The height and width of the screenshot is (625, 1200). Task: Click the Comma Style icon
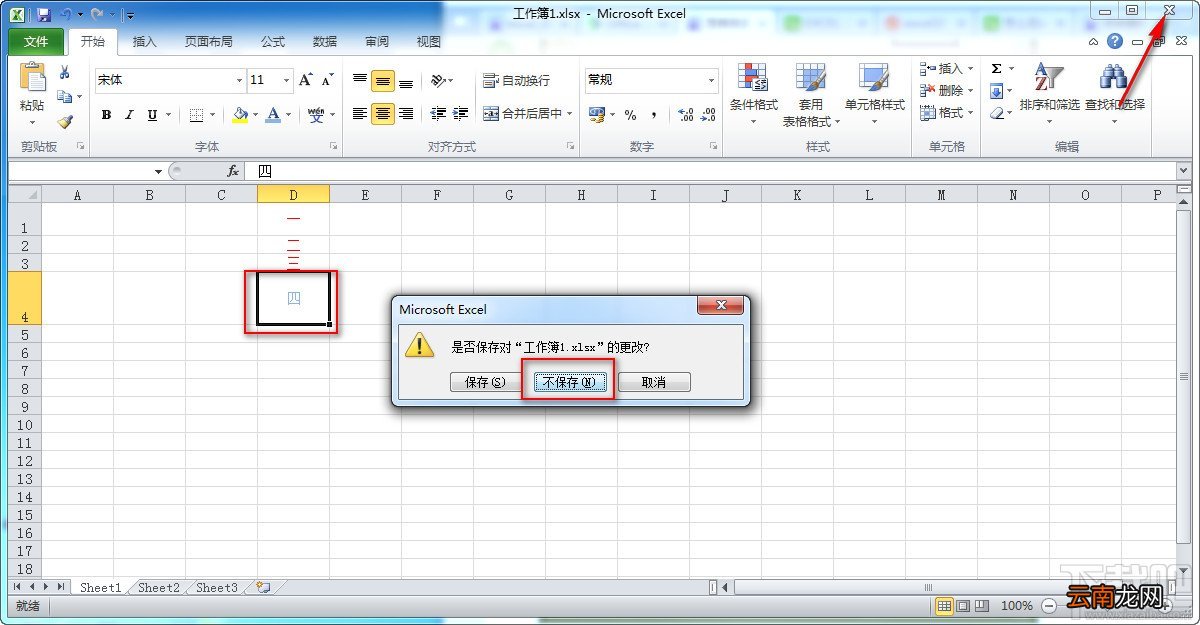[x=654, y=115]
